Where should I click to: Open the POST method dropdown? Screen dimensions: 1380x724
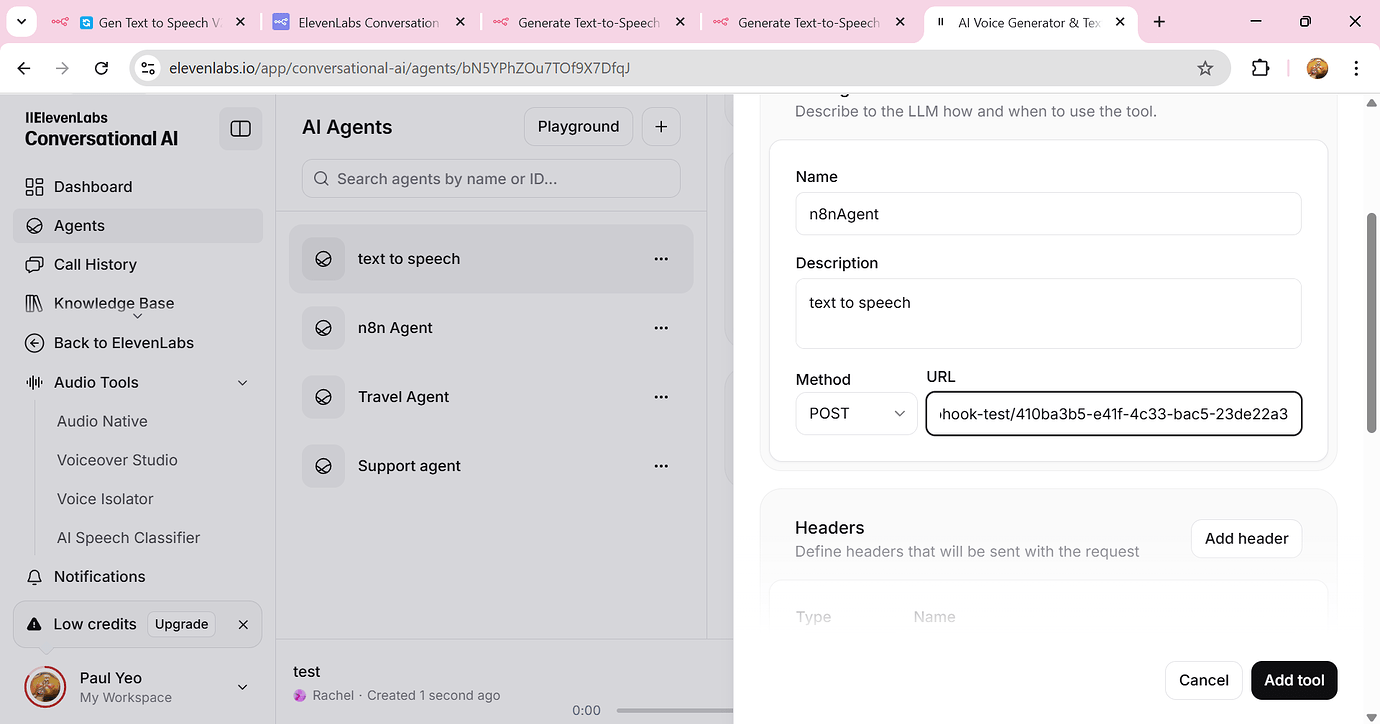coord(856,413)
